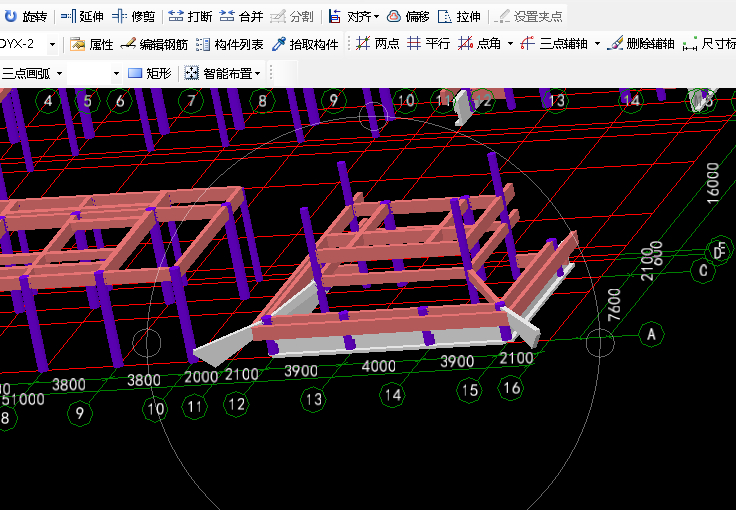
Task: Expand the 点角 dropdown arrow
Action: pyautogui.click(x=510, y=44)
